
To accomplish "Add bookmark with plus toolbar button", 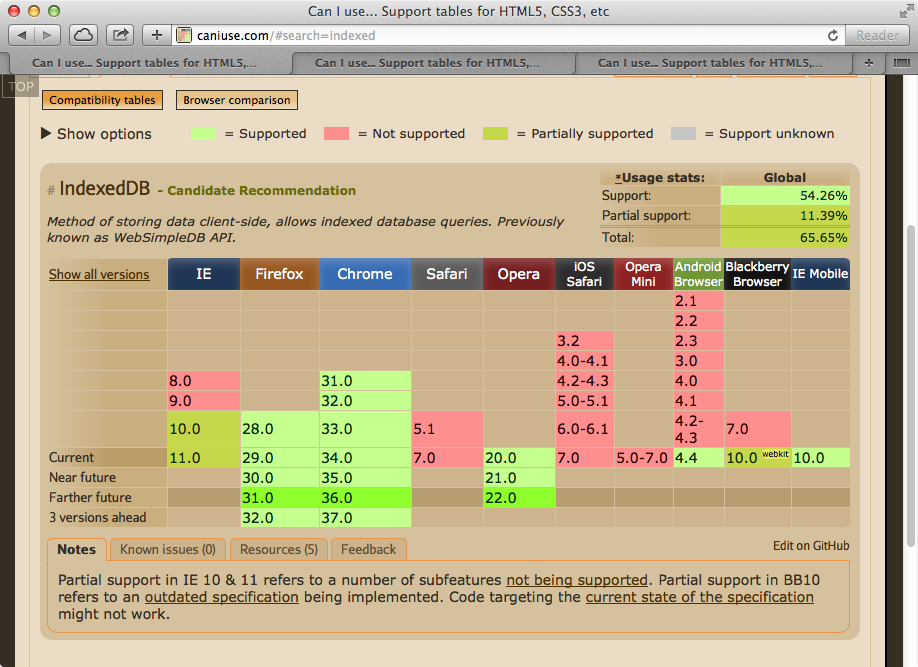I will coord(157,35).
